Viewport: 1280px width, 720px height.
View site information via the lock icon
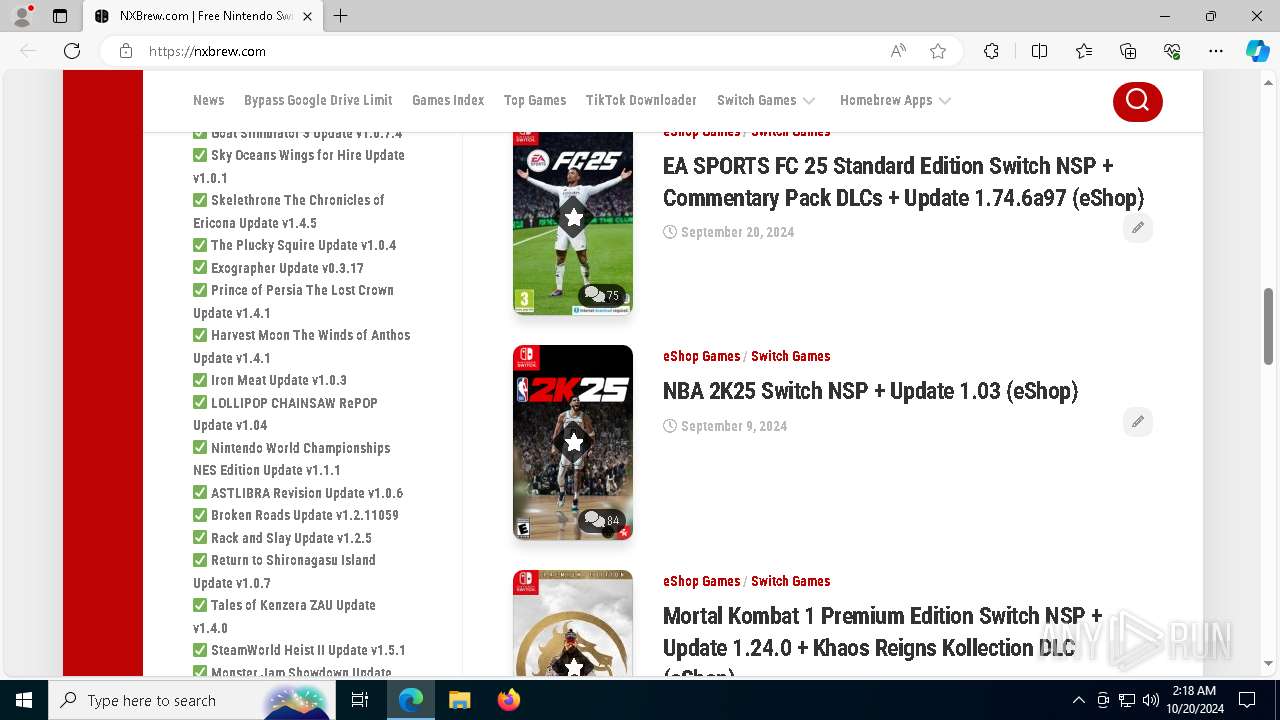coord(126,51)
